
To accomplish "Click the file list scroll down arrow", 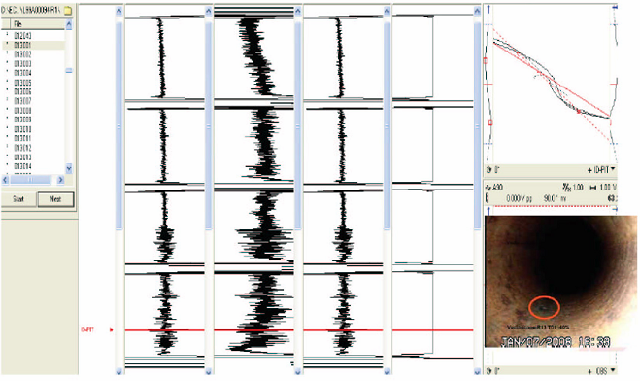I will click(69, 168).
